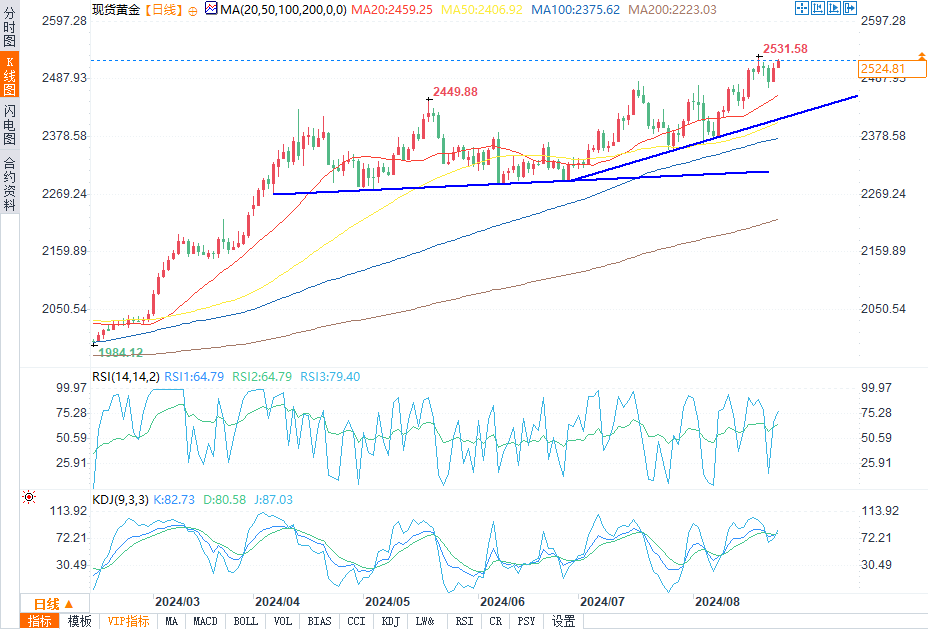The width and height of the screenshot is (928, 629).
Task: Enable the MACD indicator
Action: [x=205, y=621]
